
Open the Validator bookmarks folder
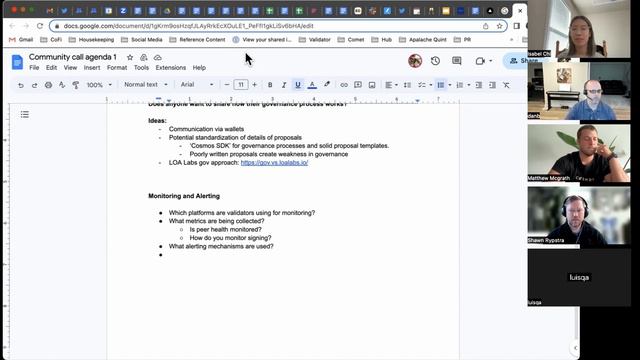pyautogui.click(x=315, y=40)
